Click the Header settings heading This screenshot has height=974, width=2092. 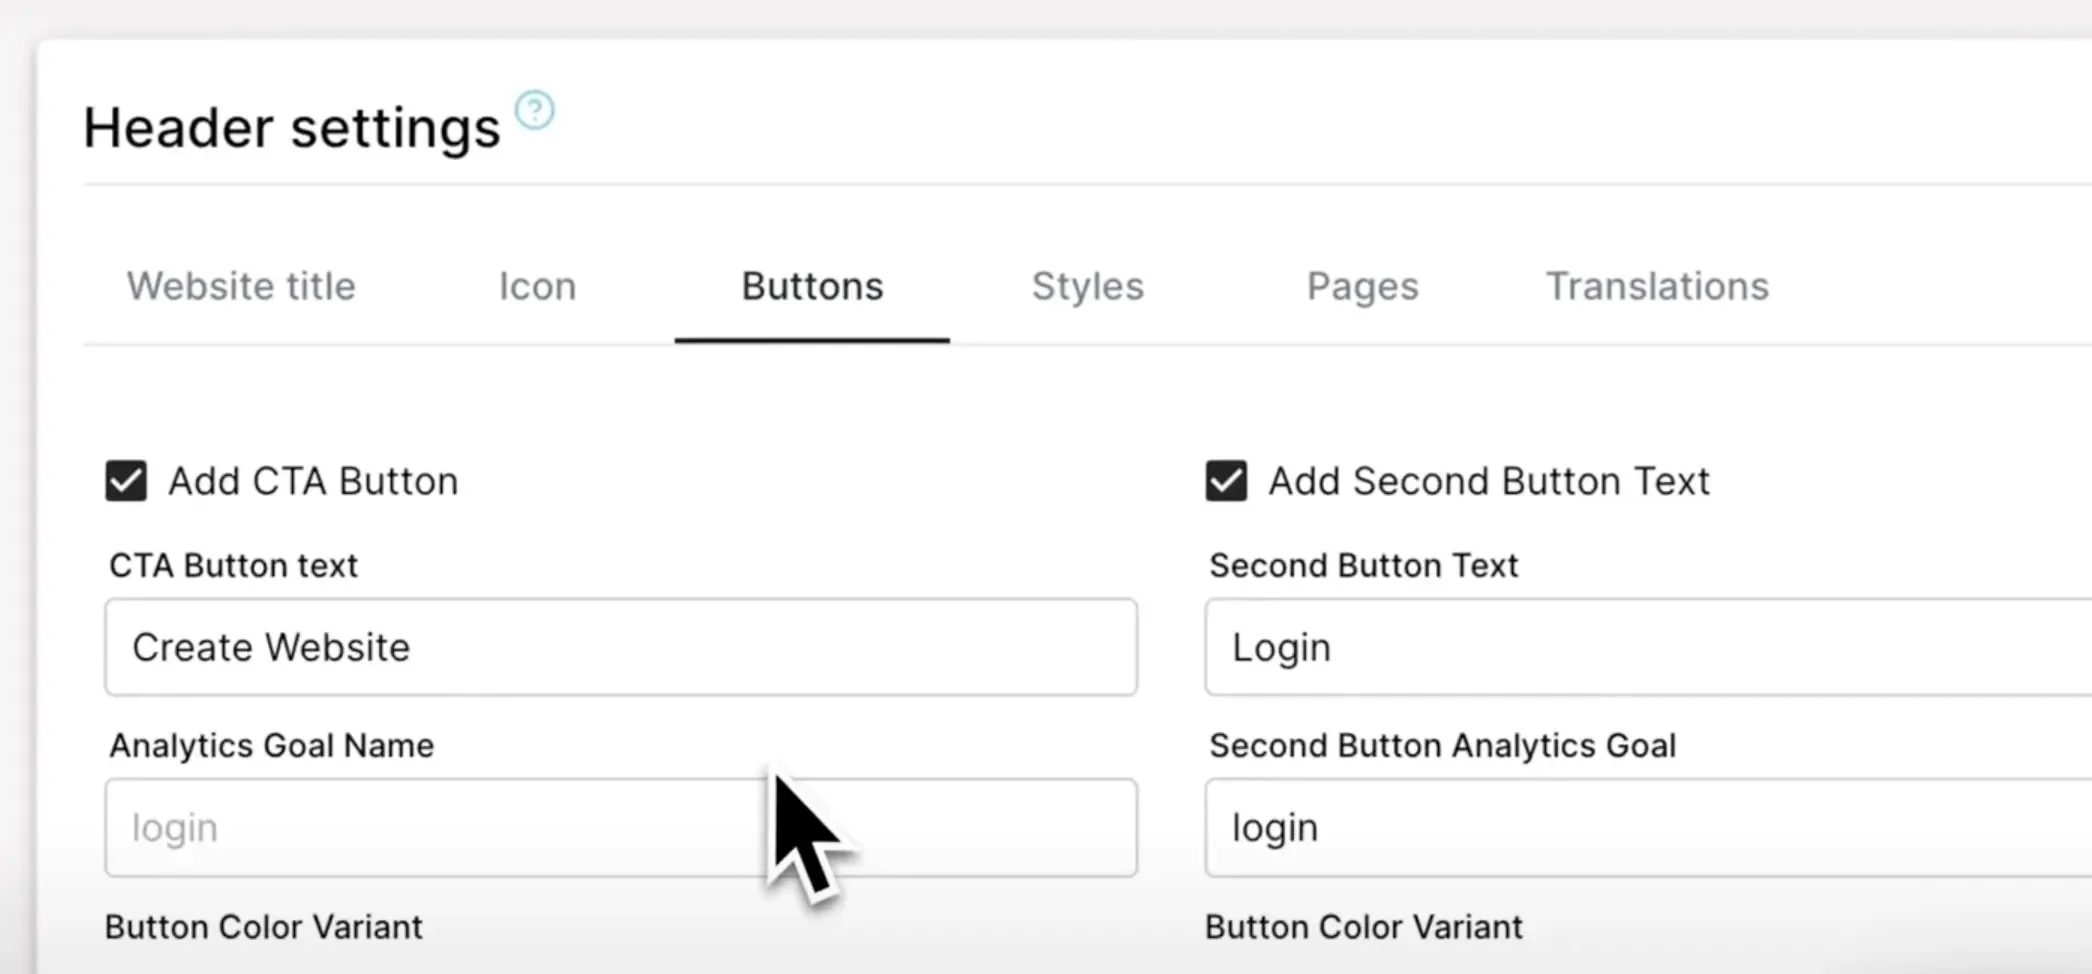click(x=291, y=128)
